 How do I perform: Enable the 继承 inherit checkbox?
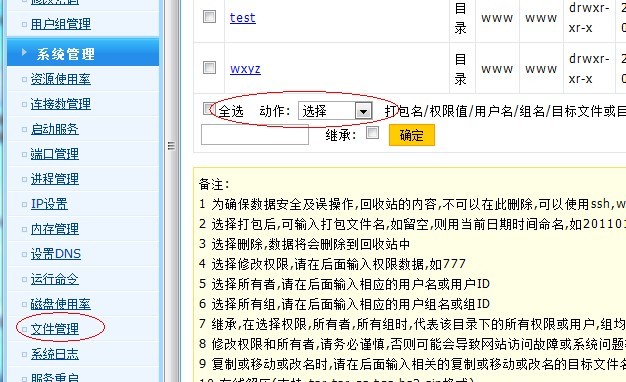pyautogui.click(x=372, y=133)
